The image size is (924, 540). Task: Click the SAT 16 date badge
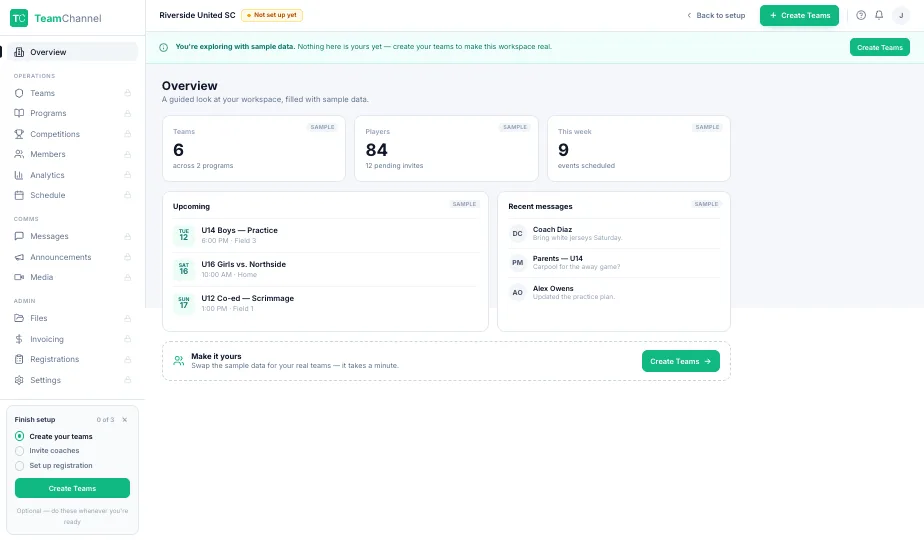pyautogui.click(x=184, y=269)
